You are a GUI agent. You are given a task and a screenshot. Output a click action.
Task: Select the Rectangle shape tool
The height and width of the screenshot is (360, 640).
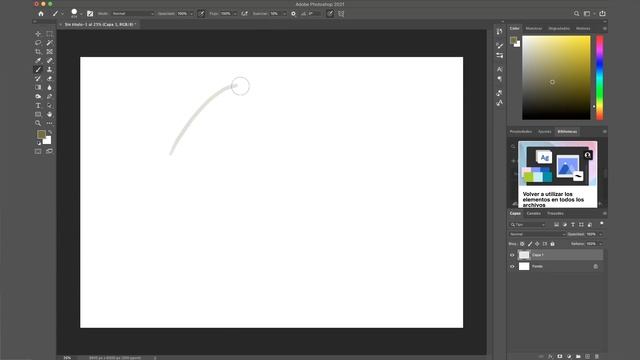[x=38, y=114]
